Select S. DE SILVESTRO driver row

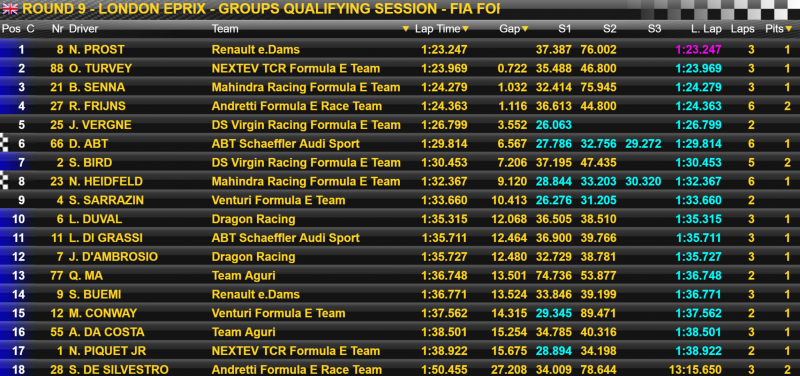(400, 369)
